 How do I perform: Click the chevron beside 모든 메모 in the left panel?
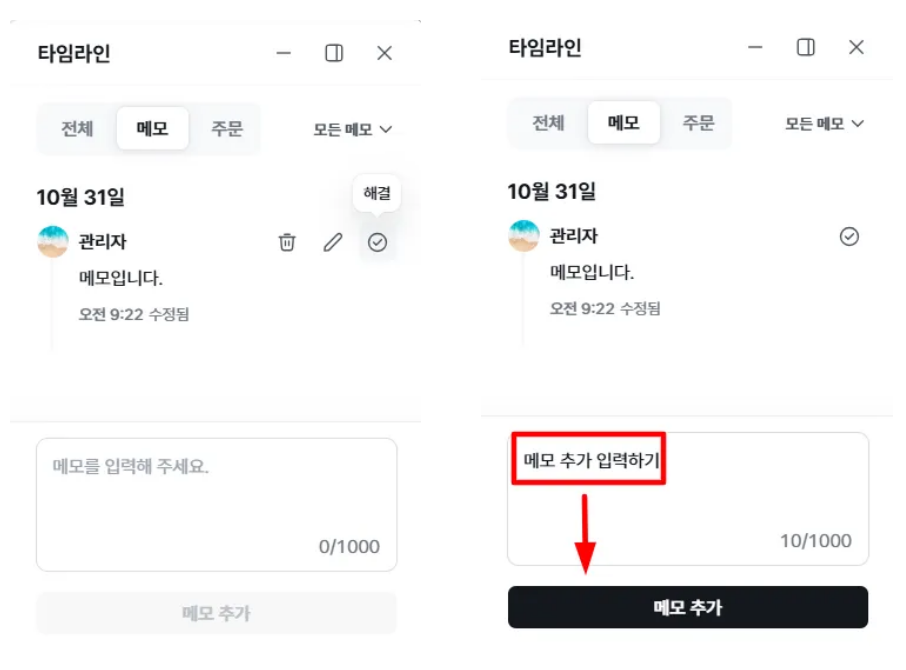pyautogui.click(x=386, y=130)
